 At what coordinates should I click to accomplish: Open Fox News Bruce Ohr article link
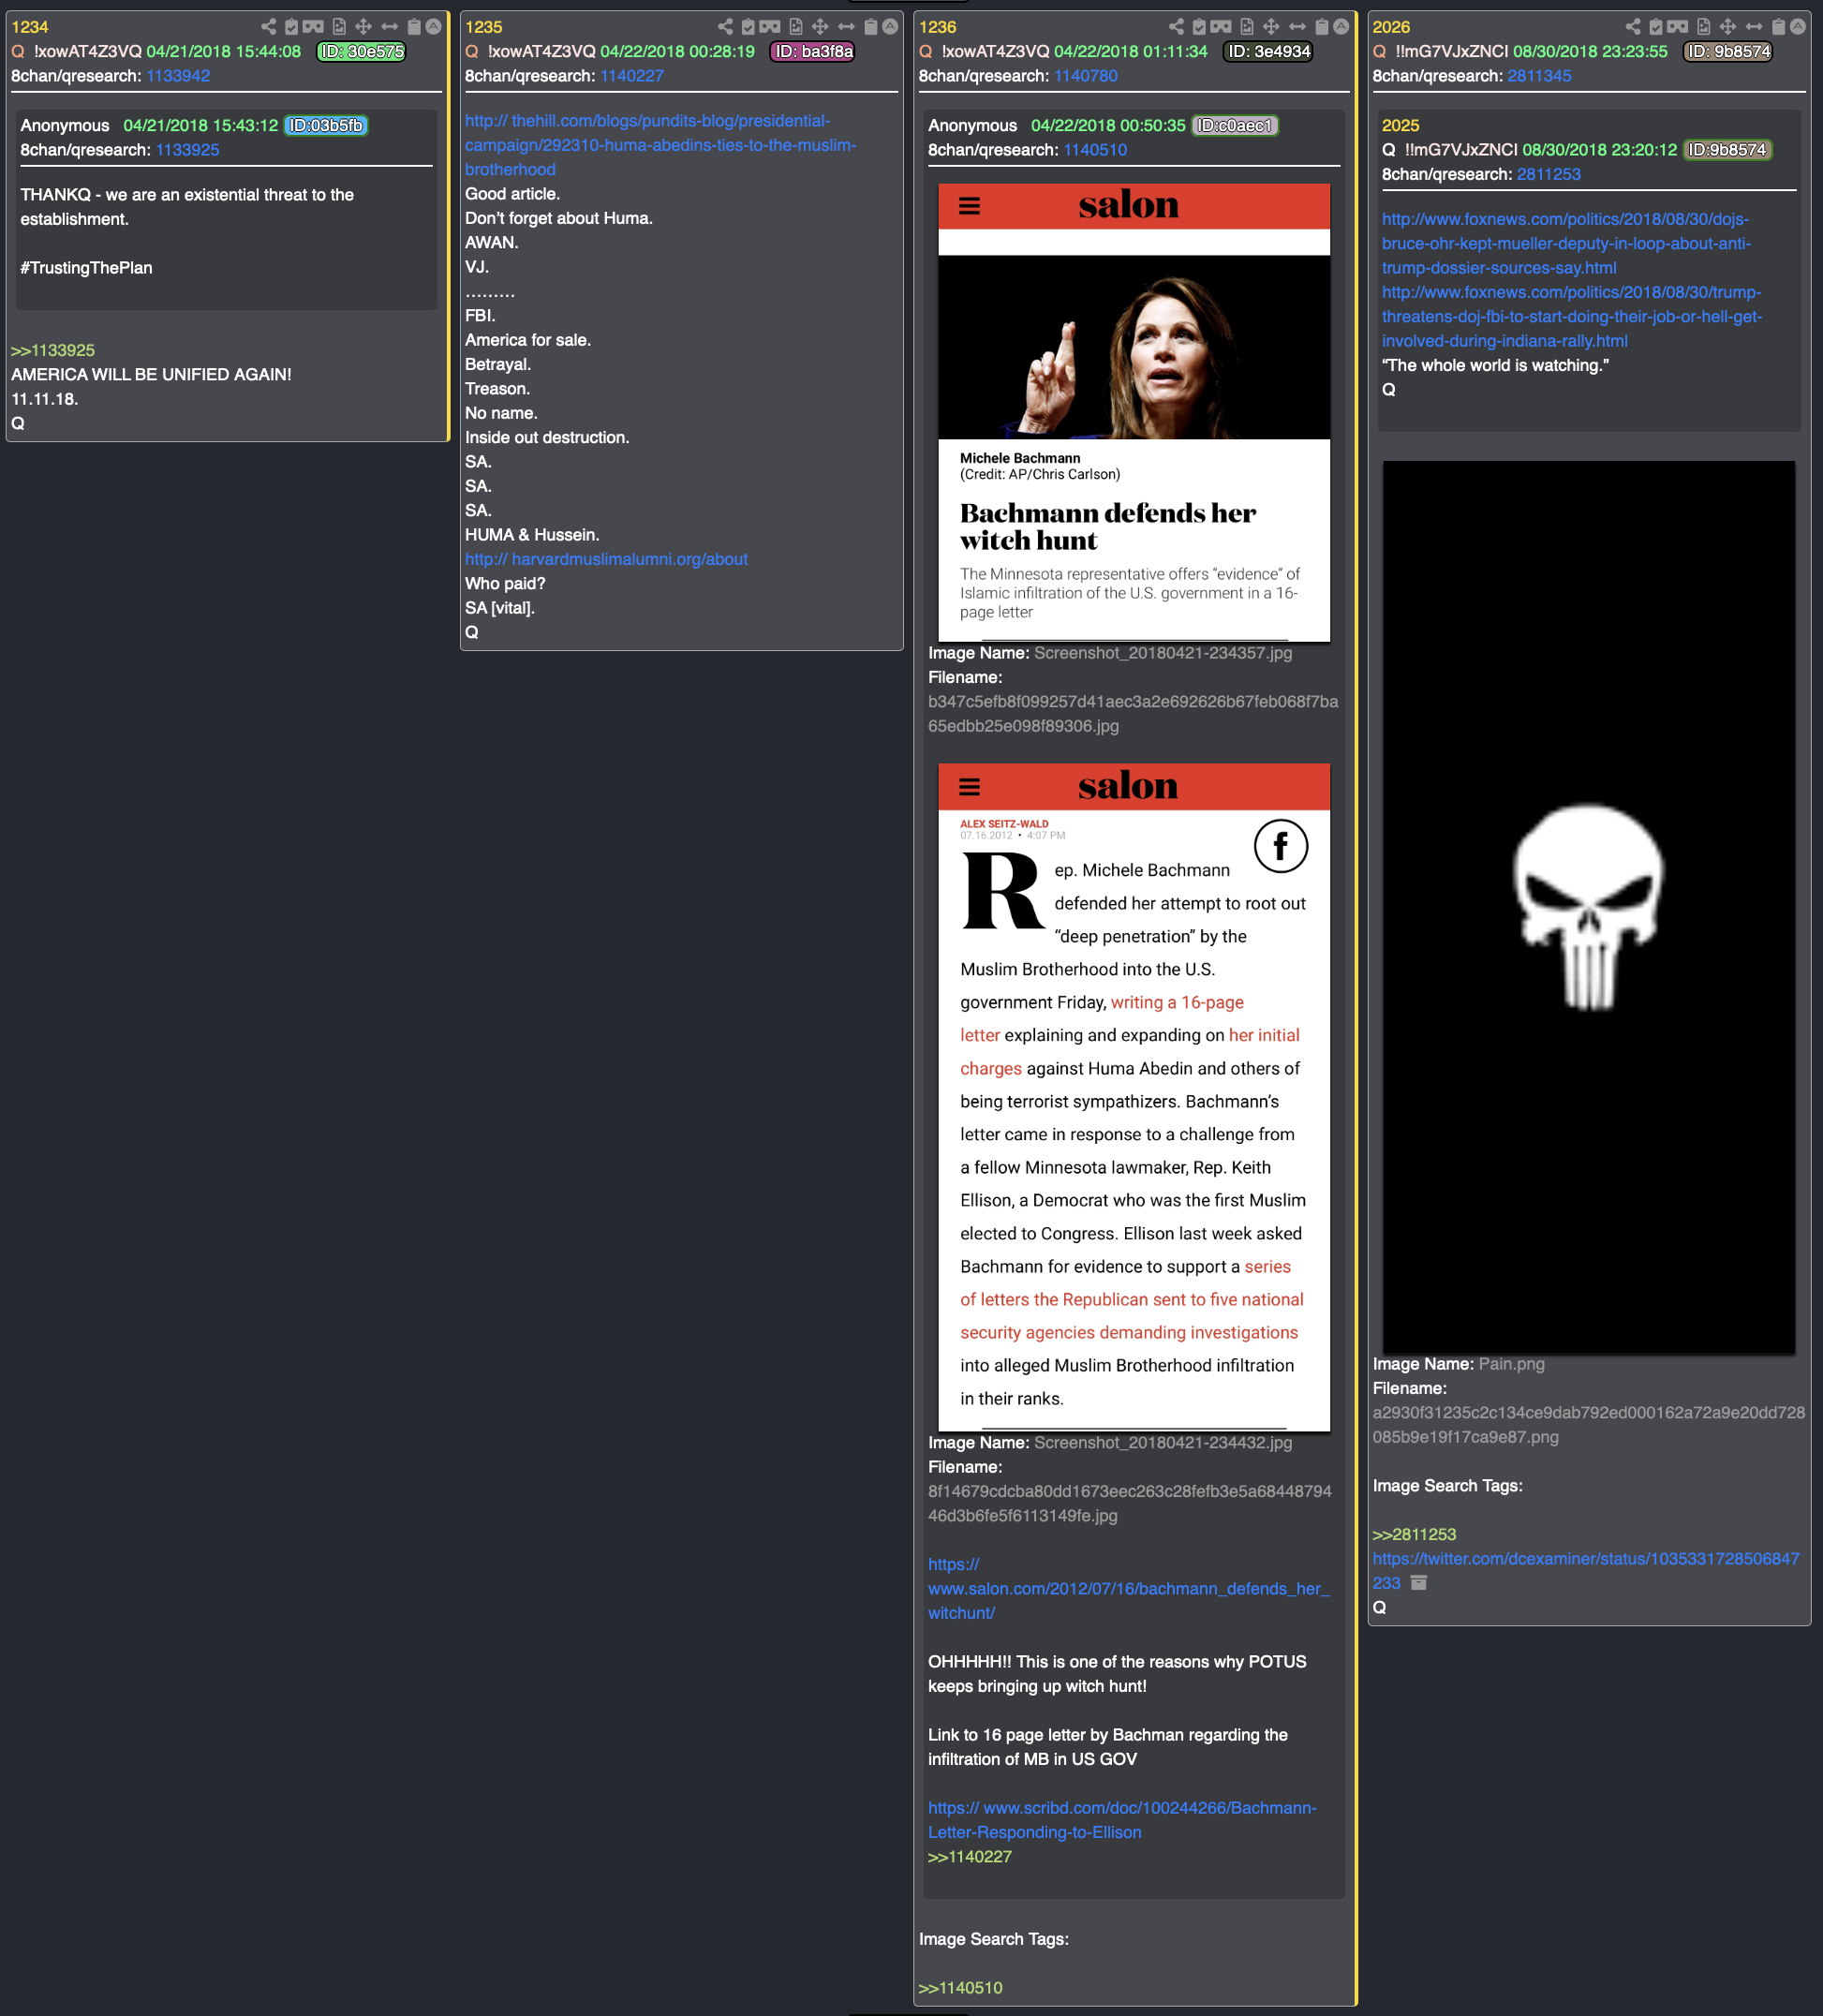click(1566, 243)
